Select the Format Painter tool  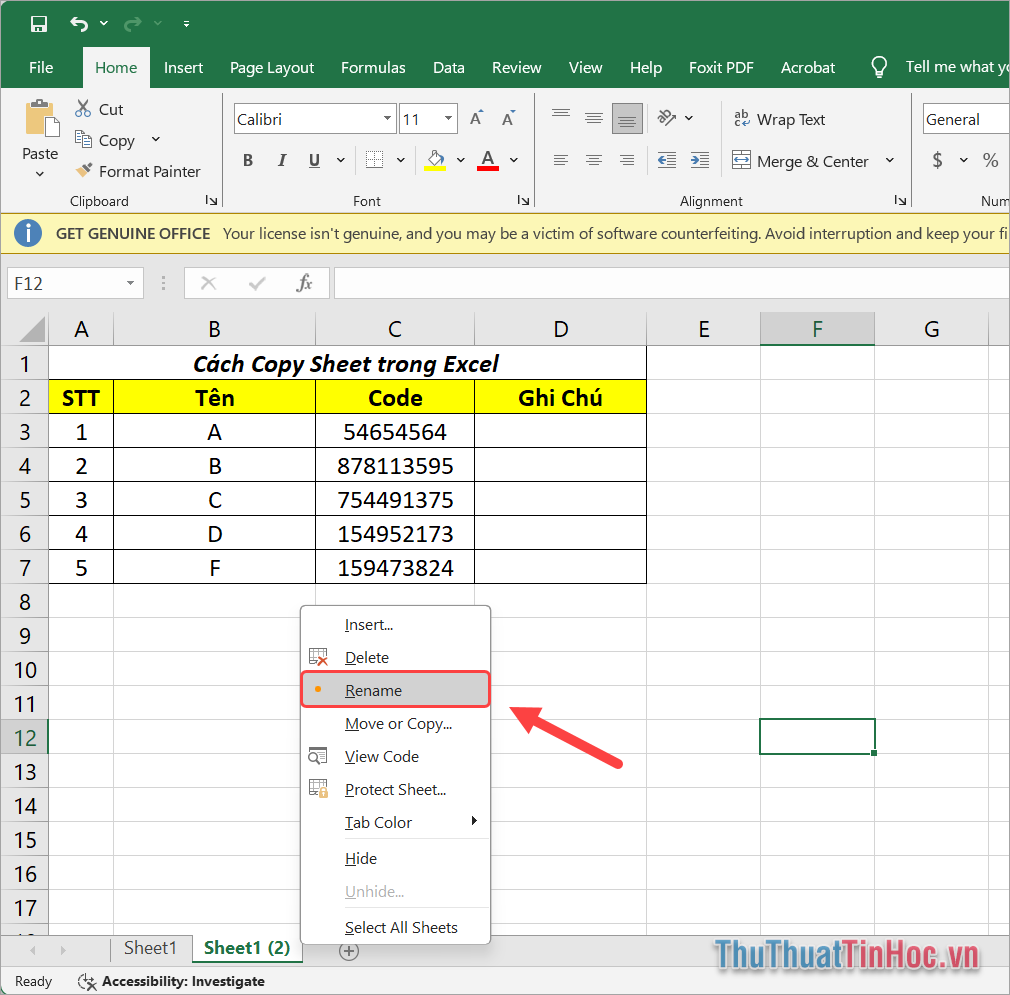(137, 171)
